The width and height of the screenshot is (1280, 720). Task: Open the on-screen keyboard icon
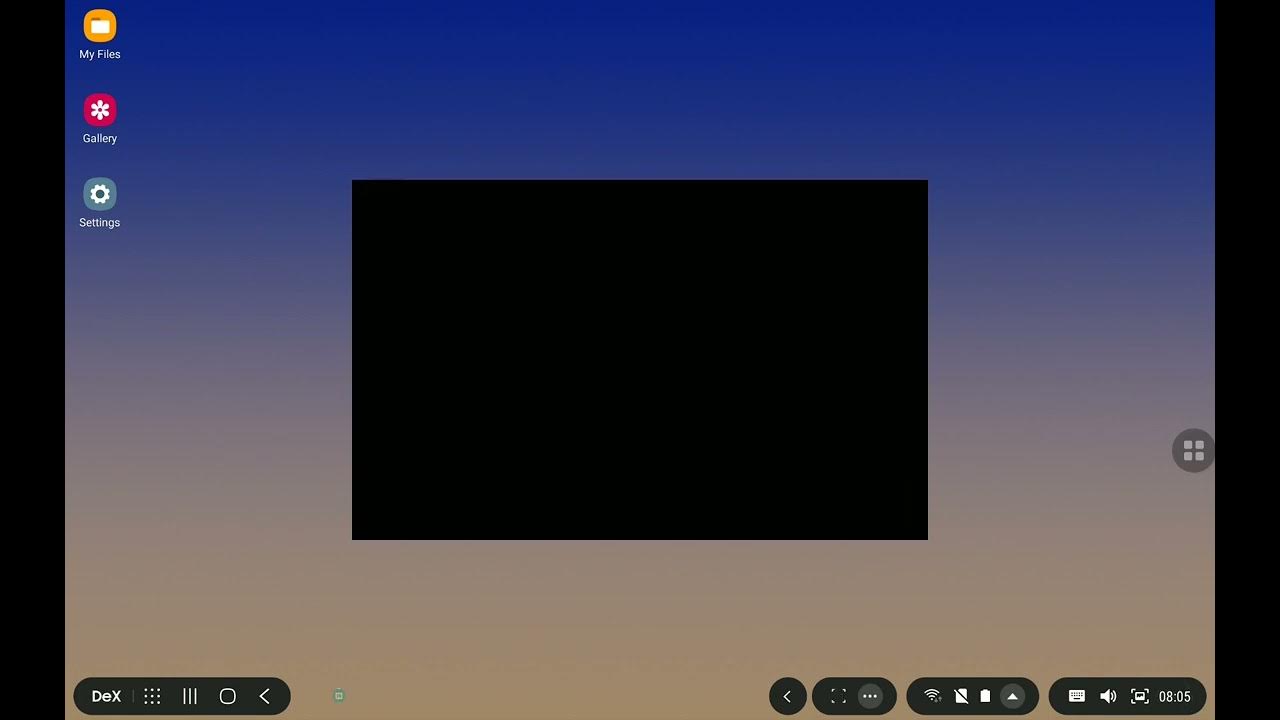[1077, 696]
